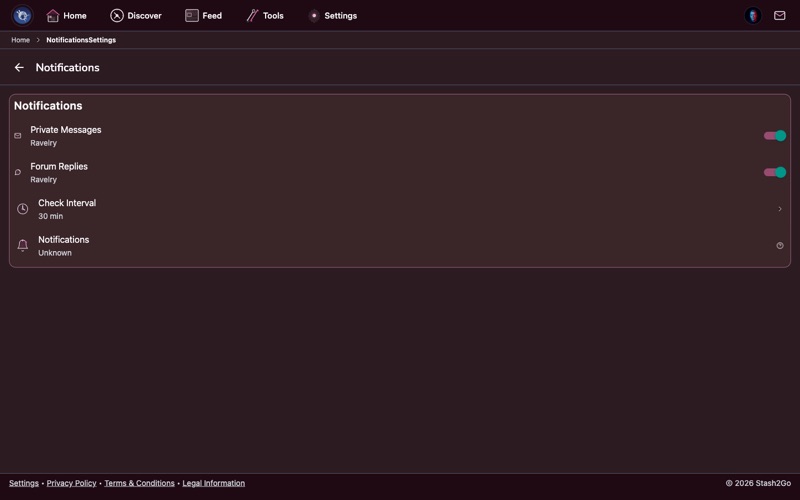Click the 30 min value
Screen dimensions: 800x500
51,216
